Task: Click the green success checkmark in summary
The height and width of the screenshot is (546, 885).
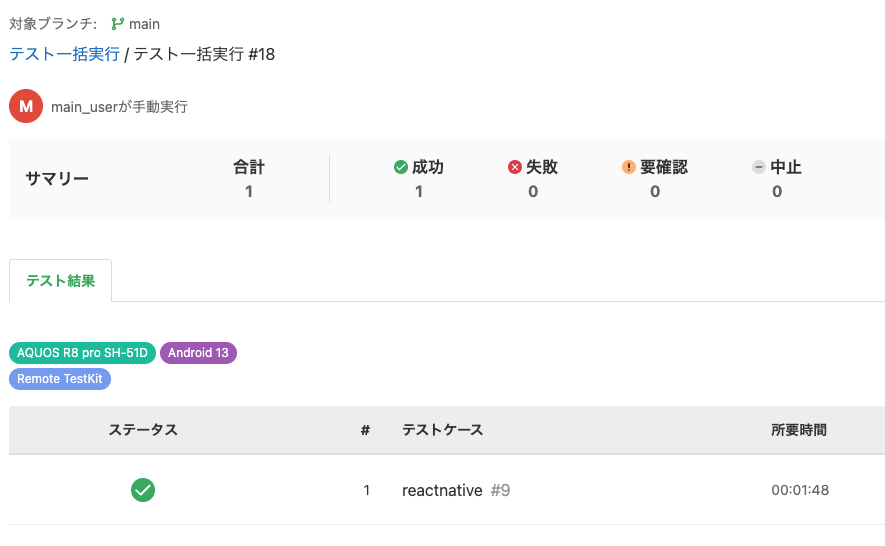Action: pos(401,168)
